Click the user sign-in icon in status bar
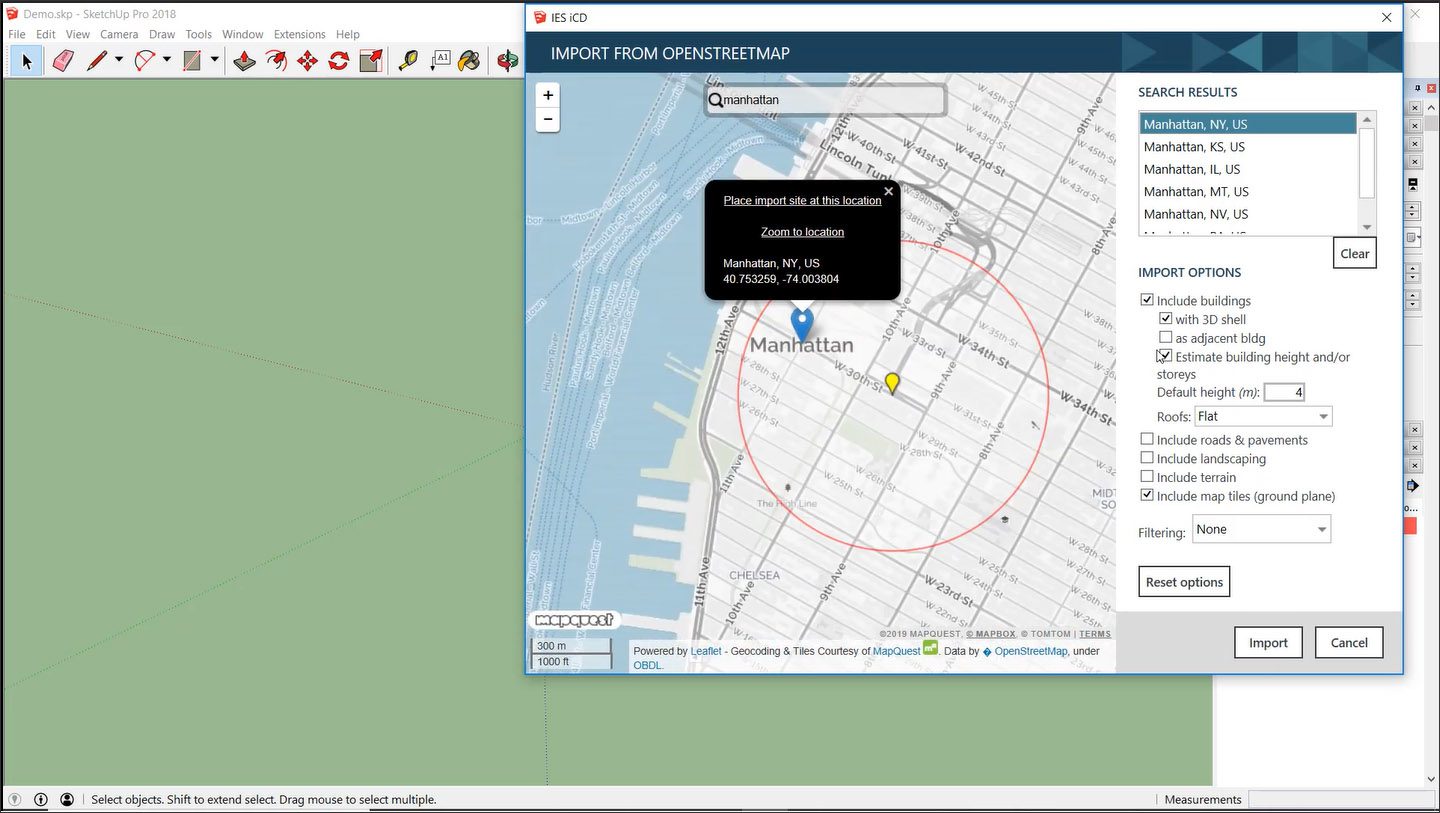 [67, 799]
